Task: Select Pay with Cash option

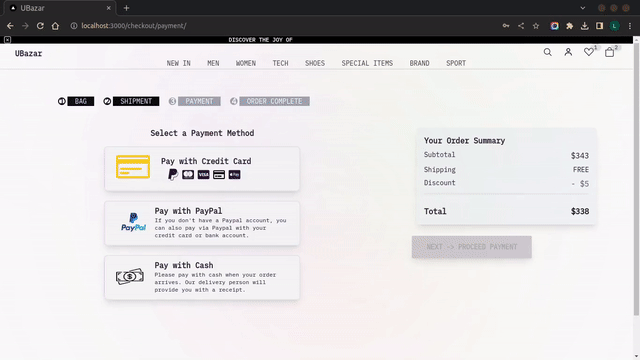Action: tap(202, 278)
